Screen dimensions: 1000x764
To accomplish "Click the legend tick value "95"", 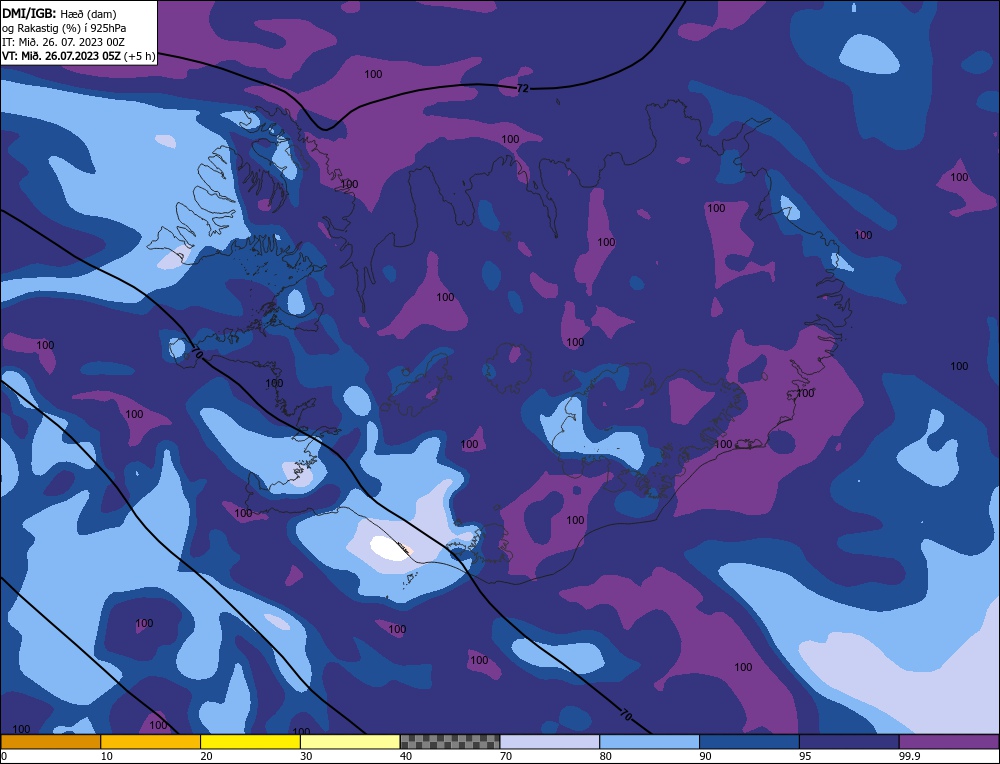I will 805,756.
